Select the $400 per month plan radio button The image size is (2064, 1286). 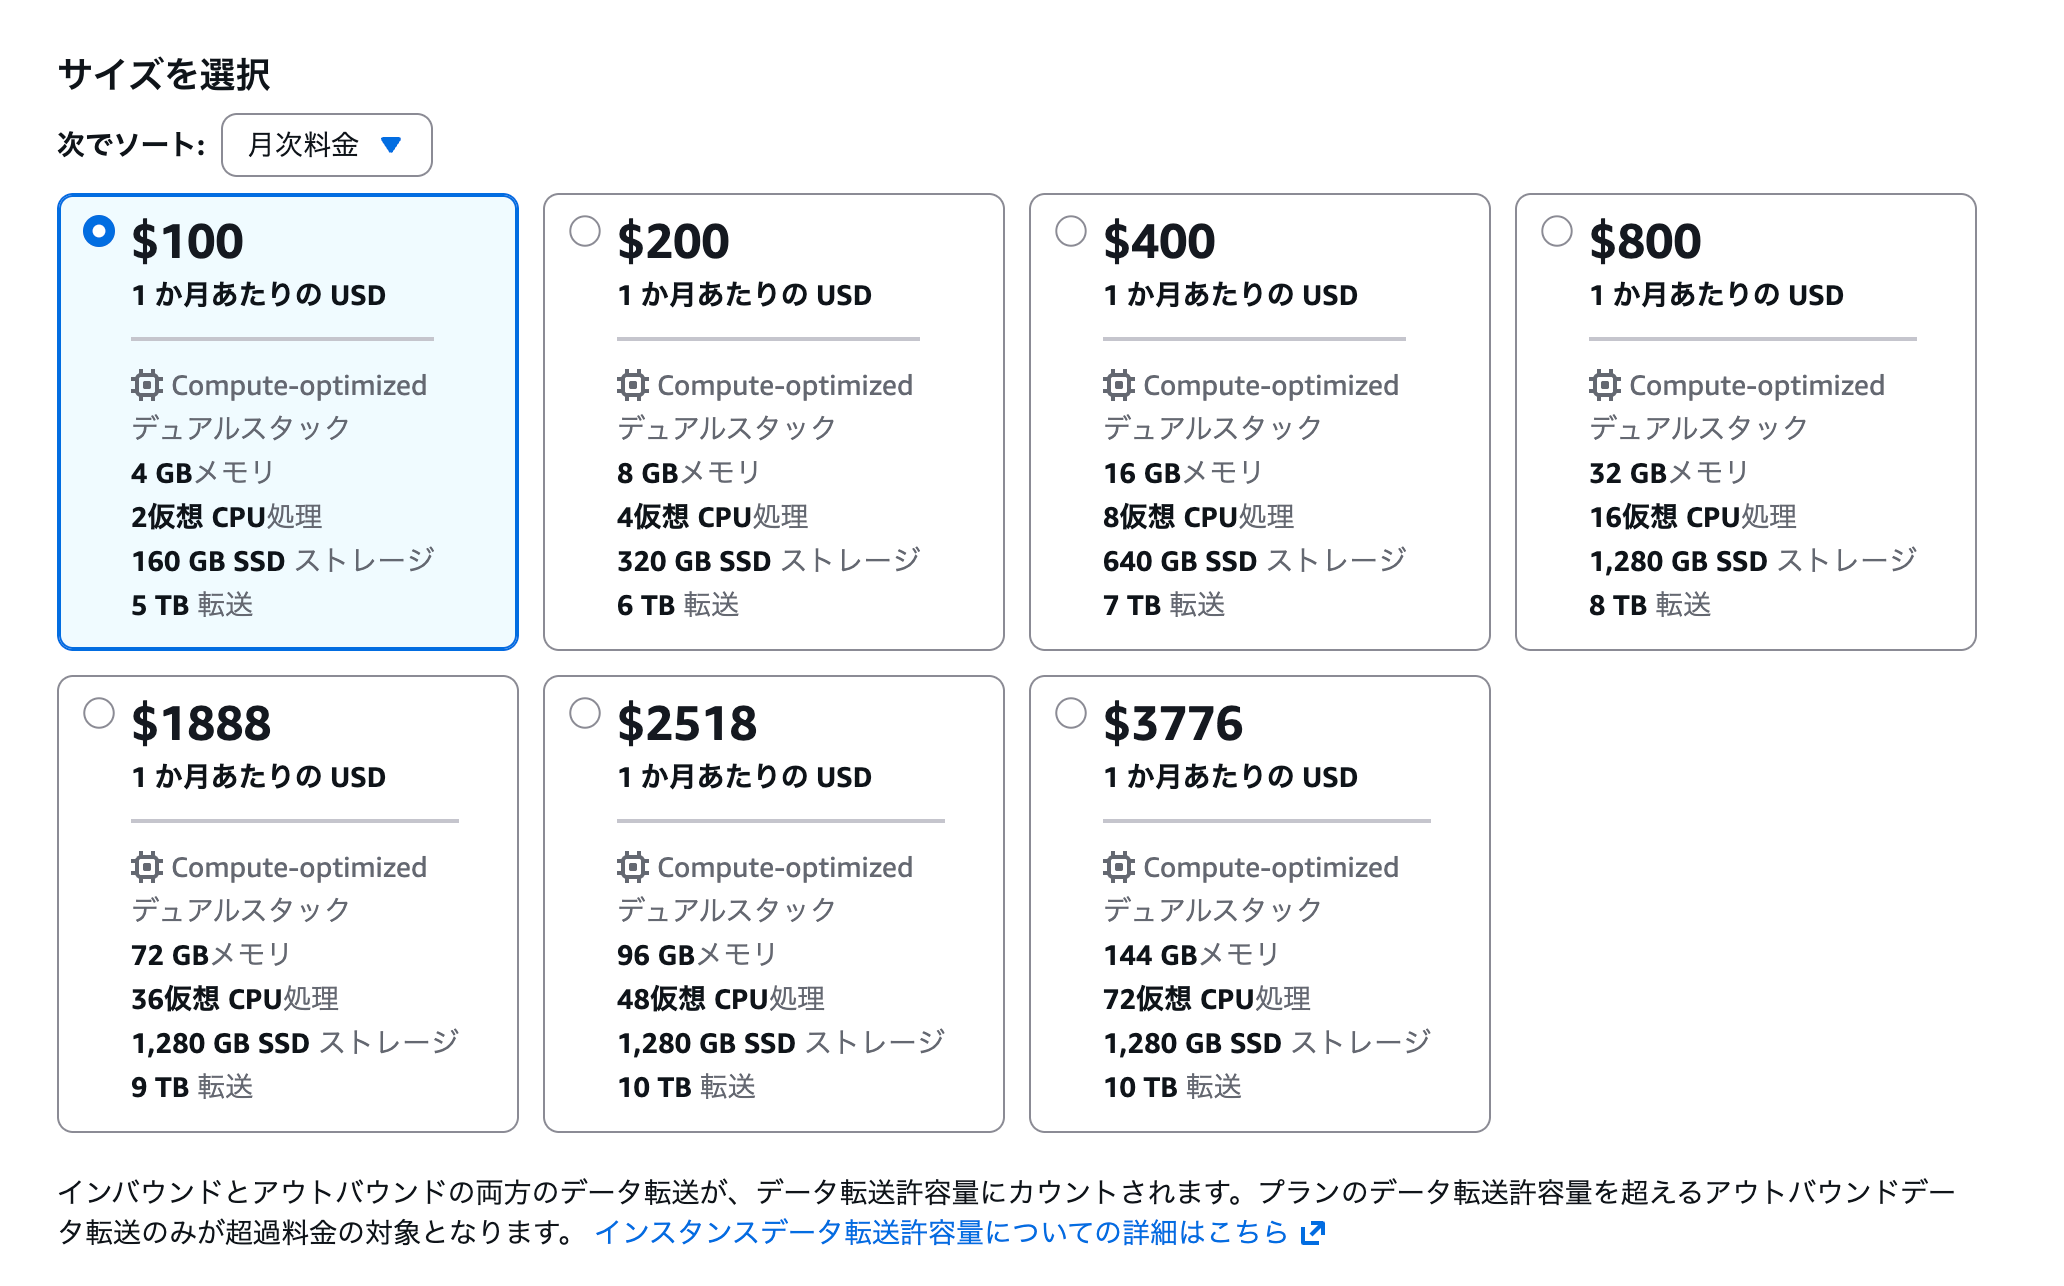[x=1071, y=230]
